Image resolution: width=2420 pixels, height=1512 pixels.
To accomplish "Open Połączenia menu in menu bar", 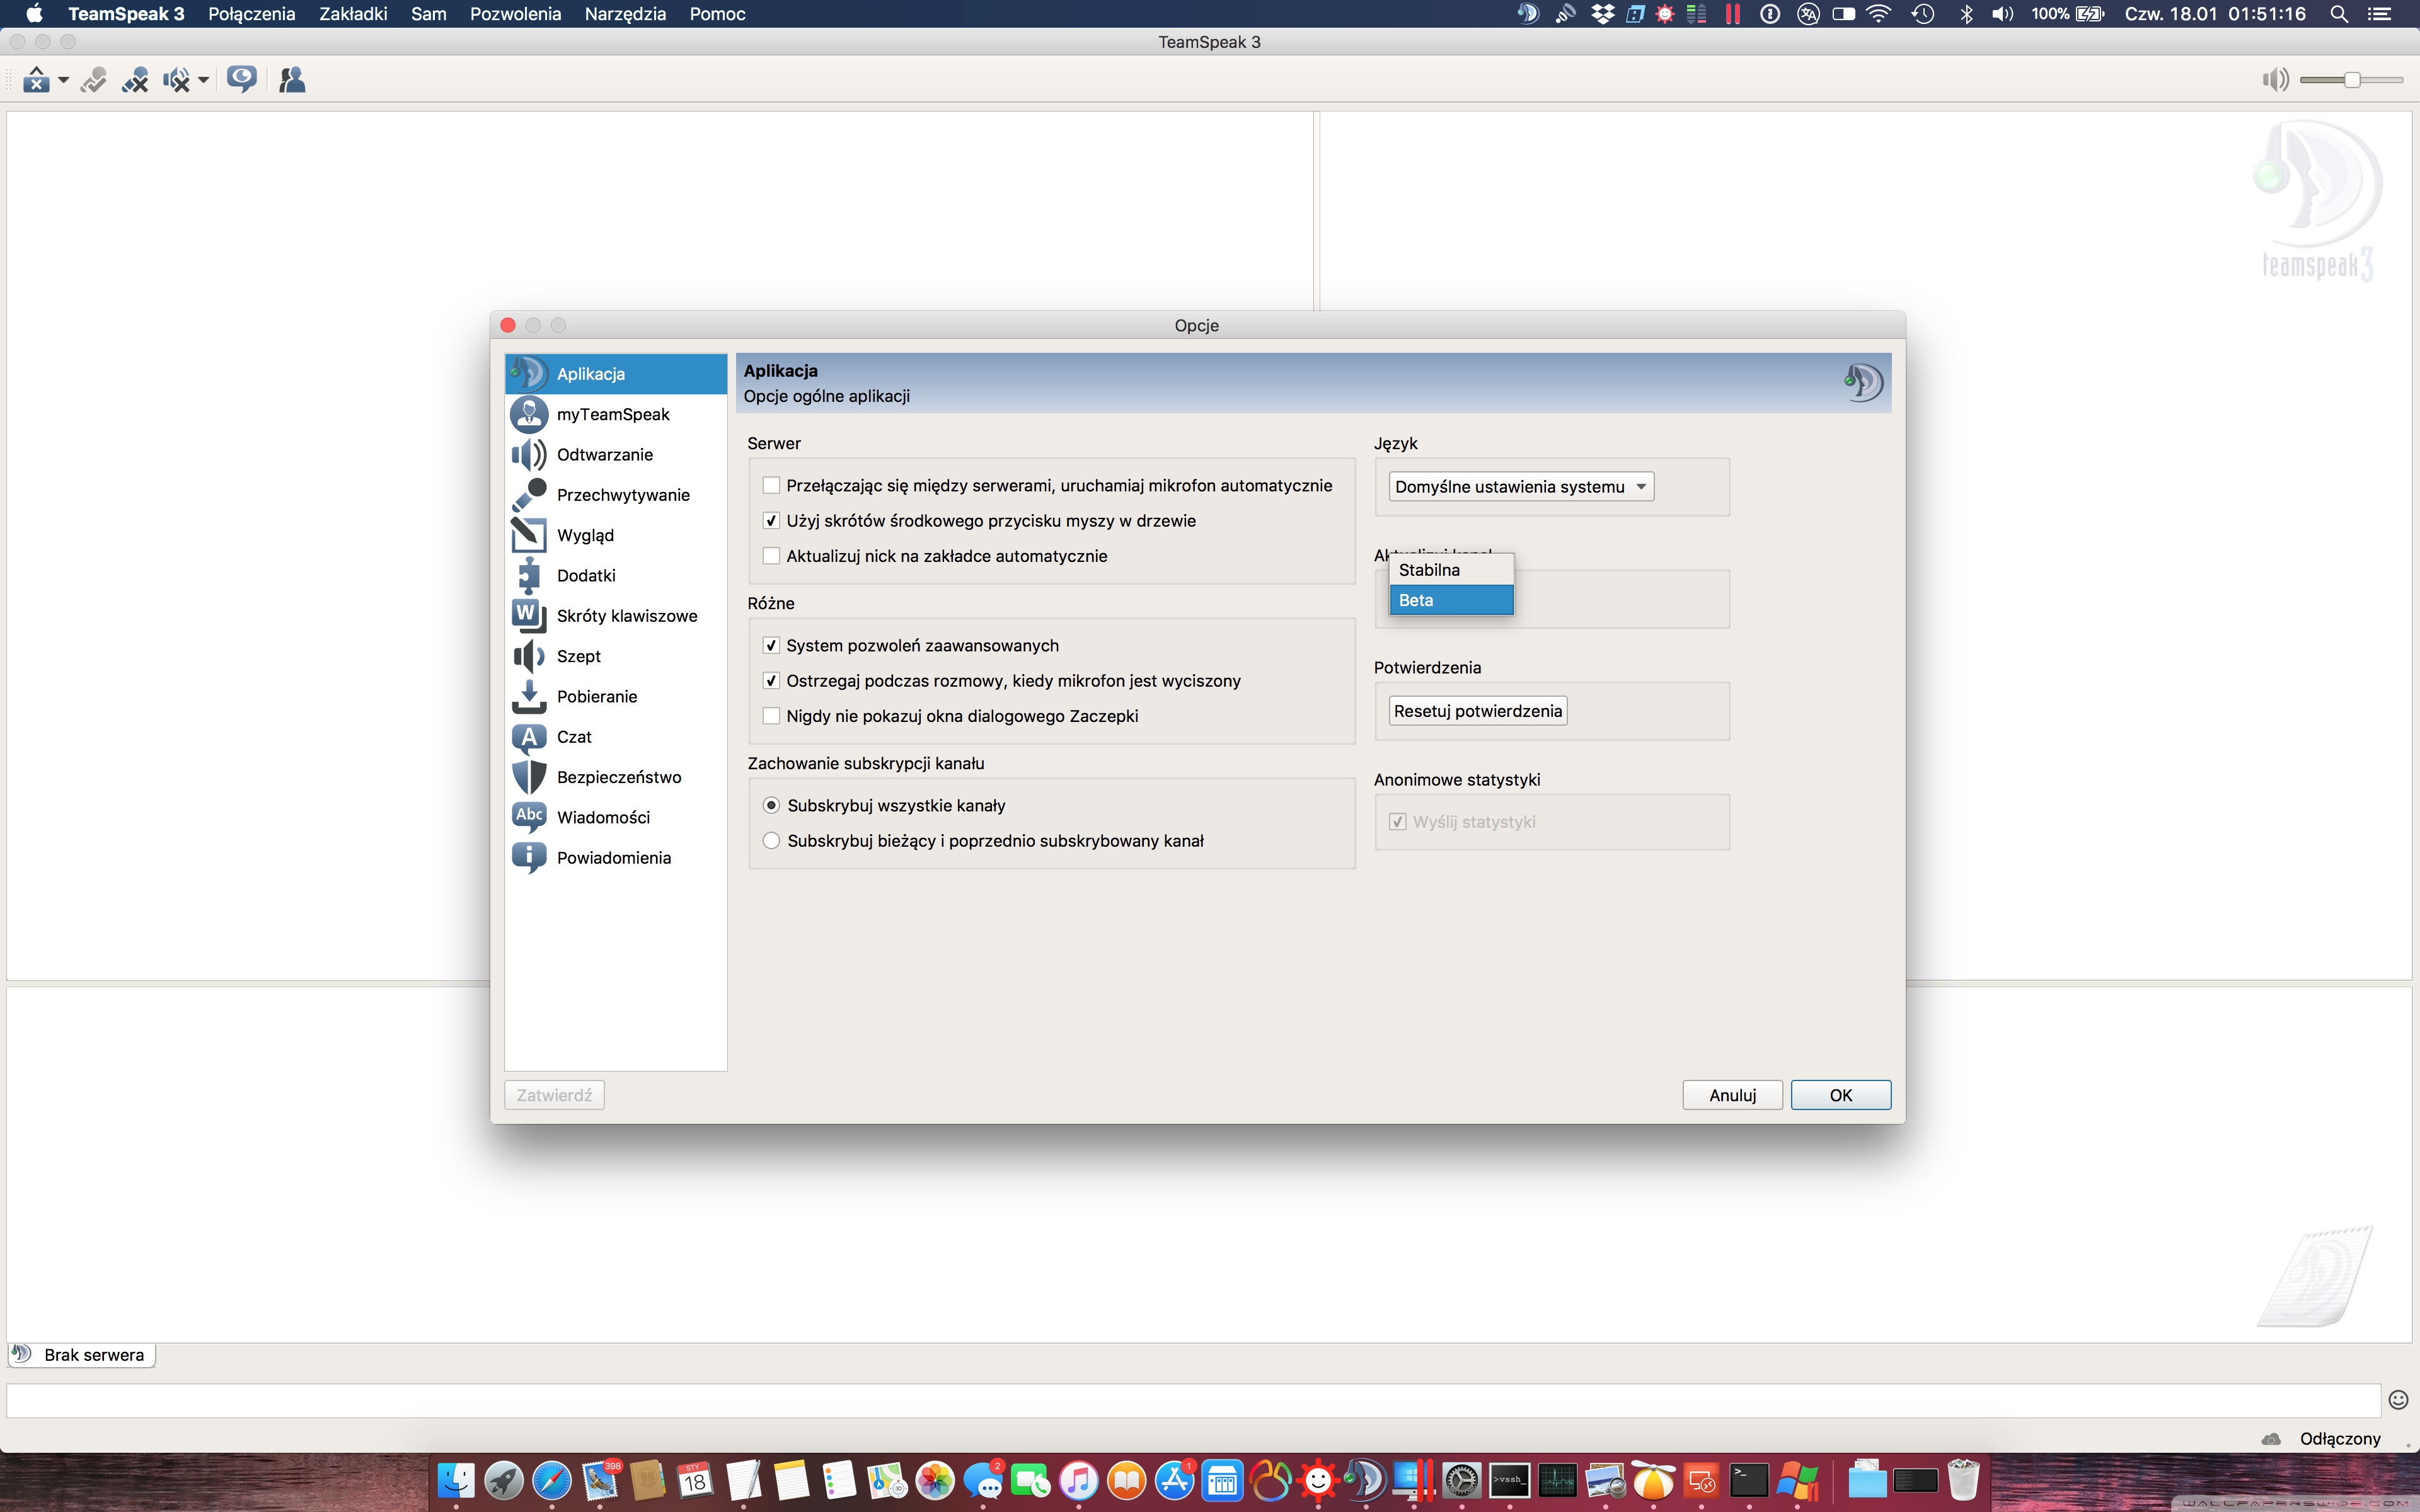I will tap(252, 14).
